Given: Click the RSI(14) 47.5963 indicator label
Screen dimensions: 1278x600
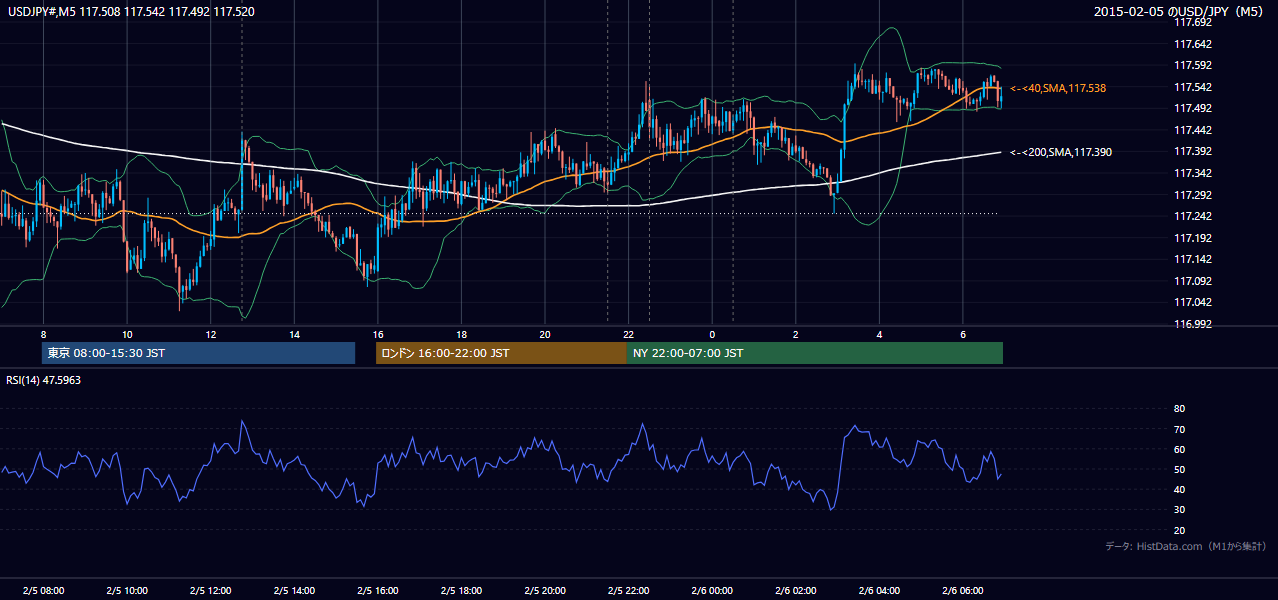Looking at the screenshot, I should (x=44, y=380).
